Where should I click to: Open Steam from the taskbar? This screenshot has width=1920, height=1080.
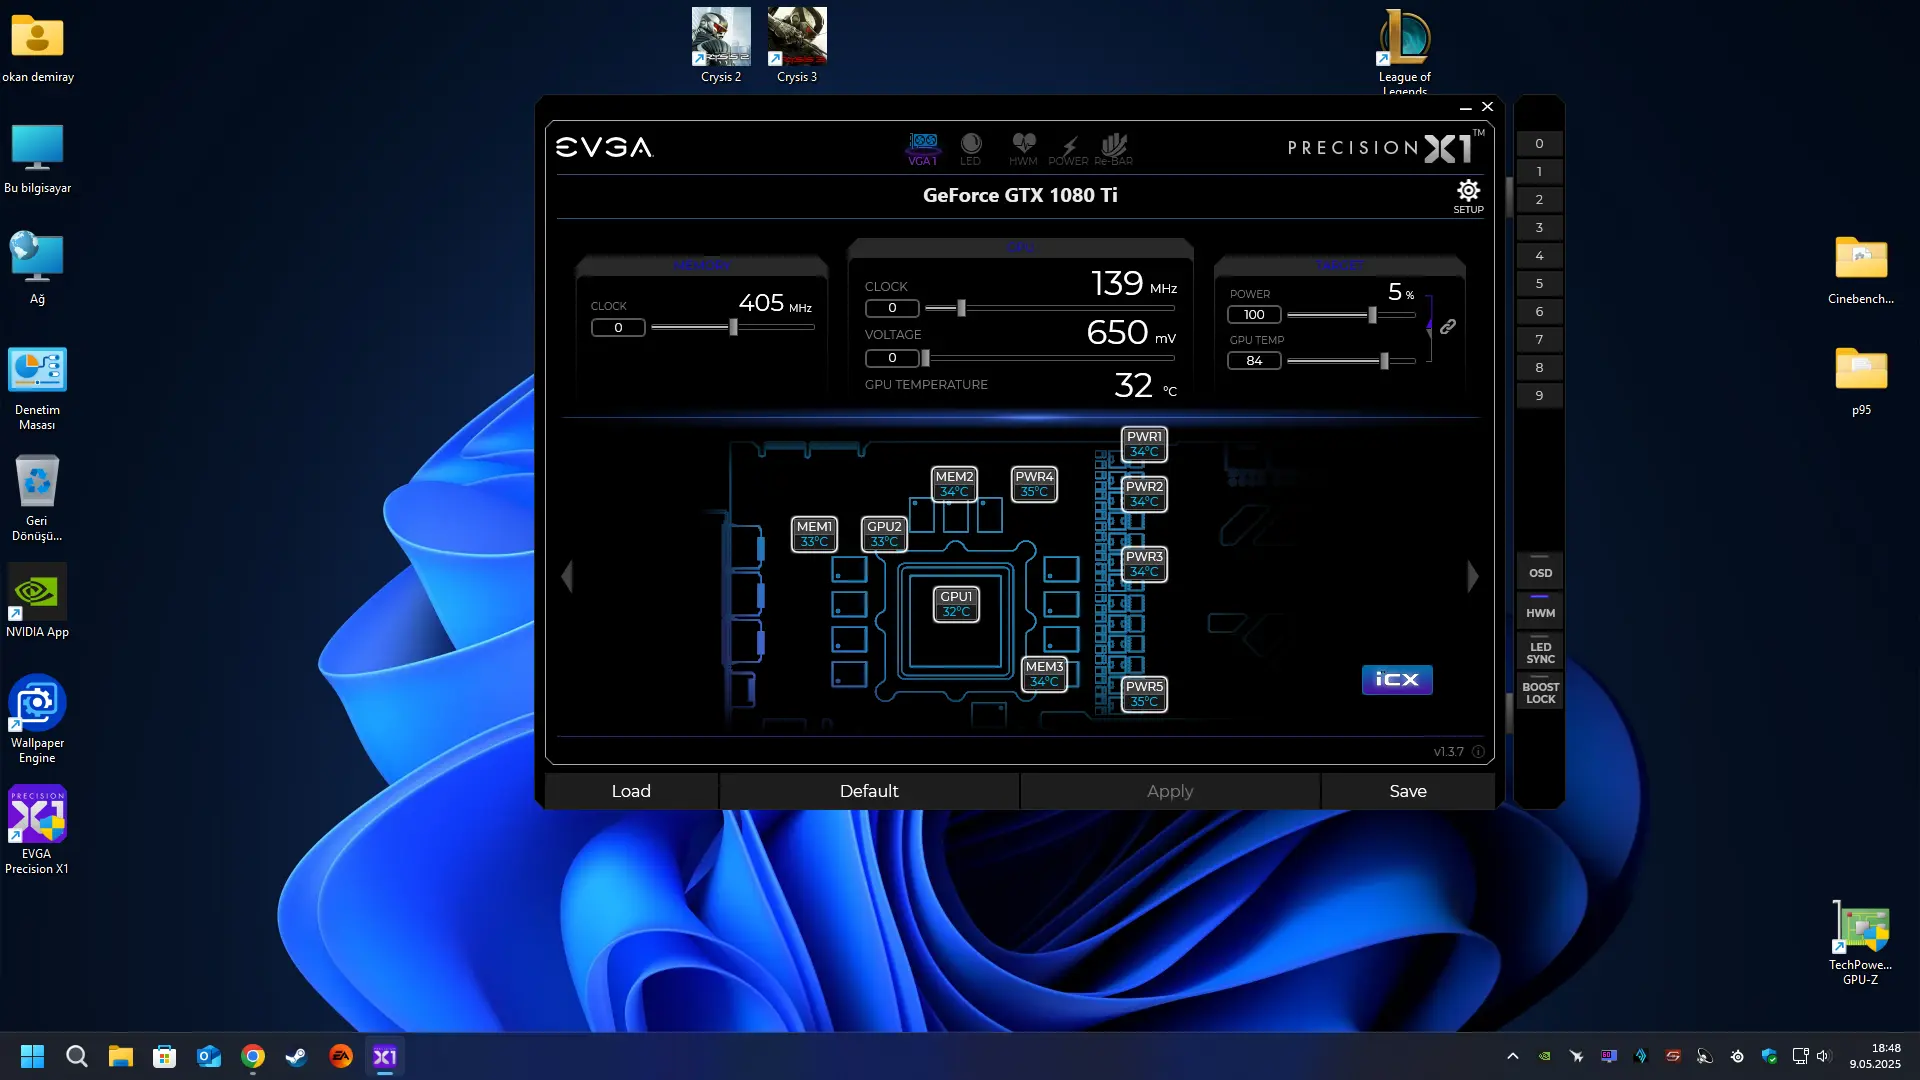297,1056
